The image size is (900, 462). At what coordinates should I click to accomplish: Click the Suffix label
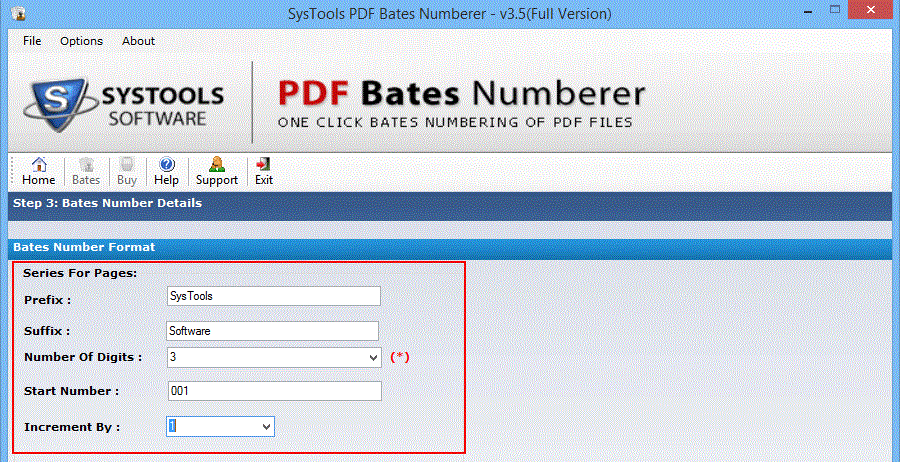click(47, 331)
